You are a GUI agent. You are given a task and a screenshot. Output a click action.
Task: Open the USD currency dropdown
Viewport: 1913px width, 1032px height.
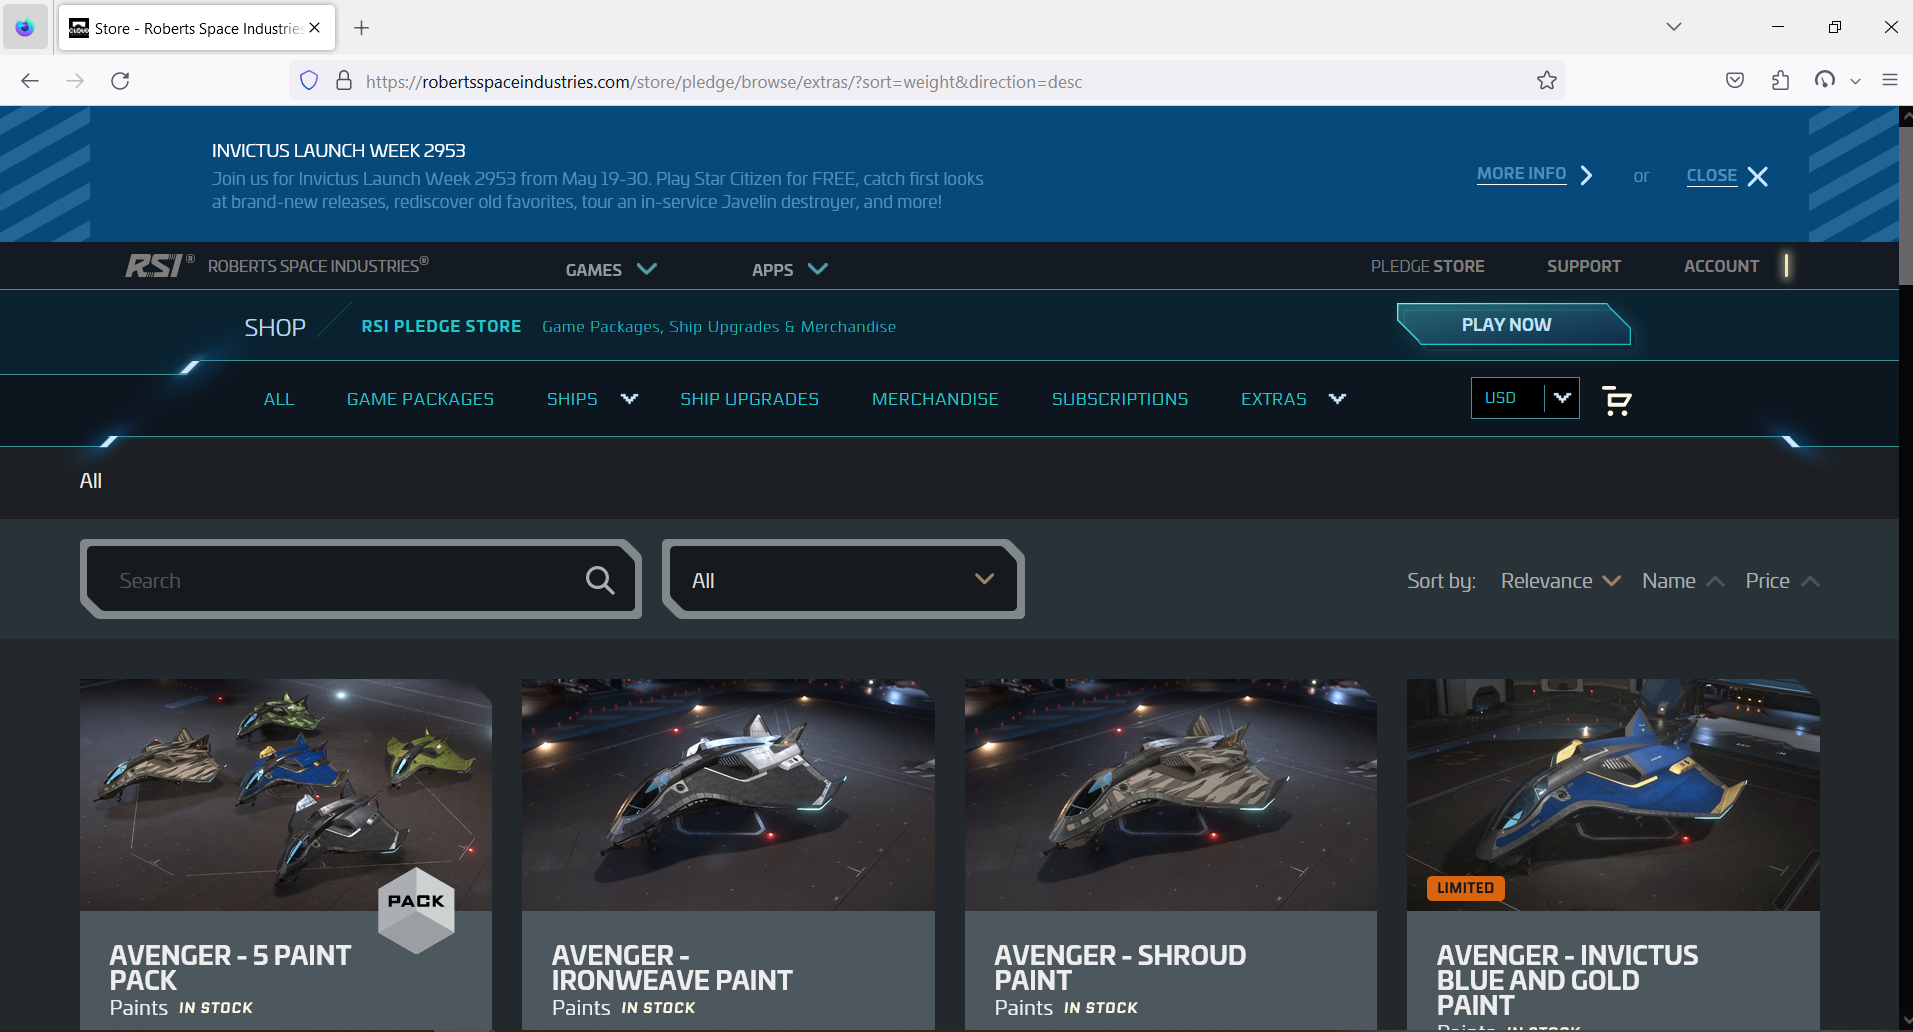click(1524, 397)
